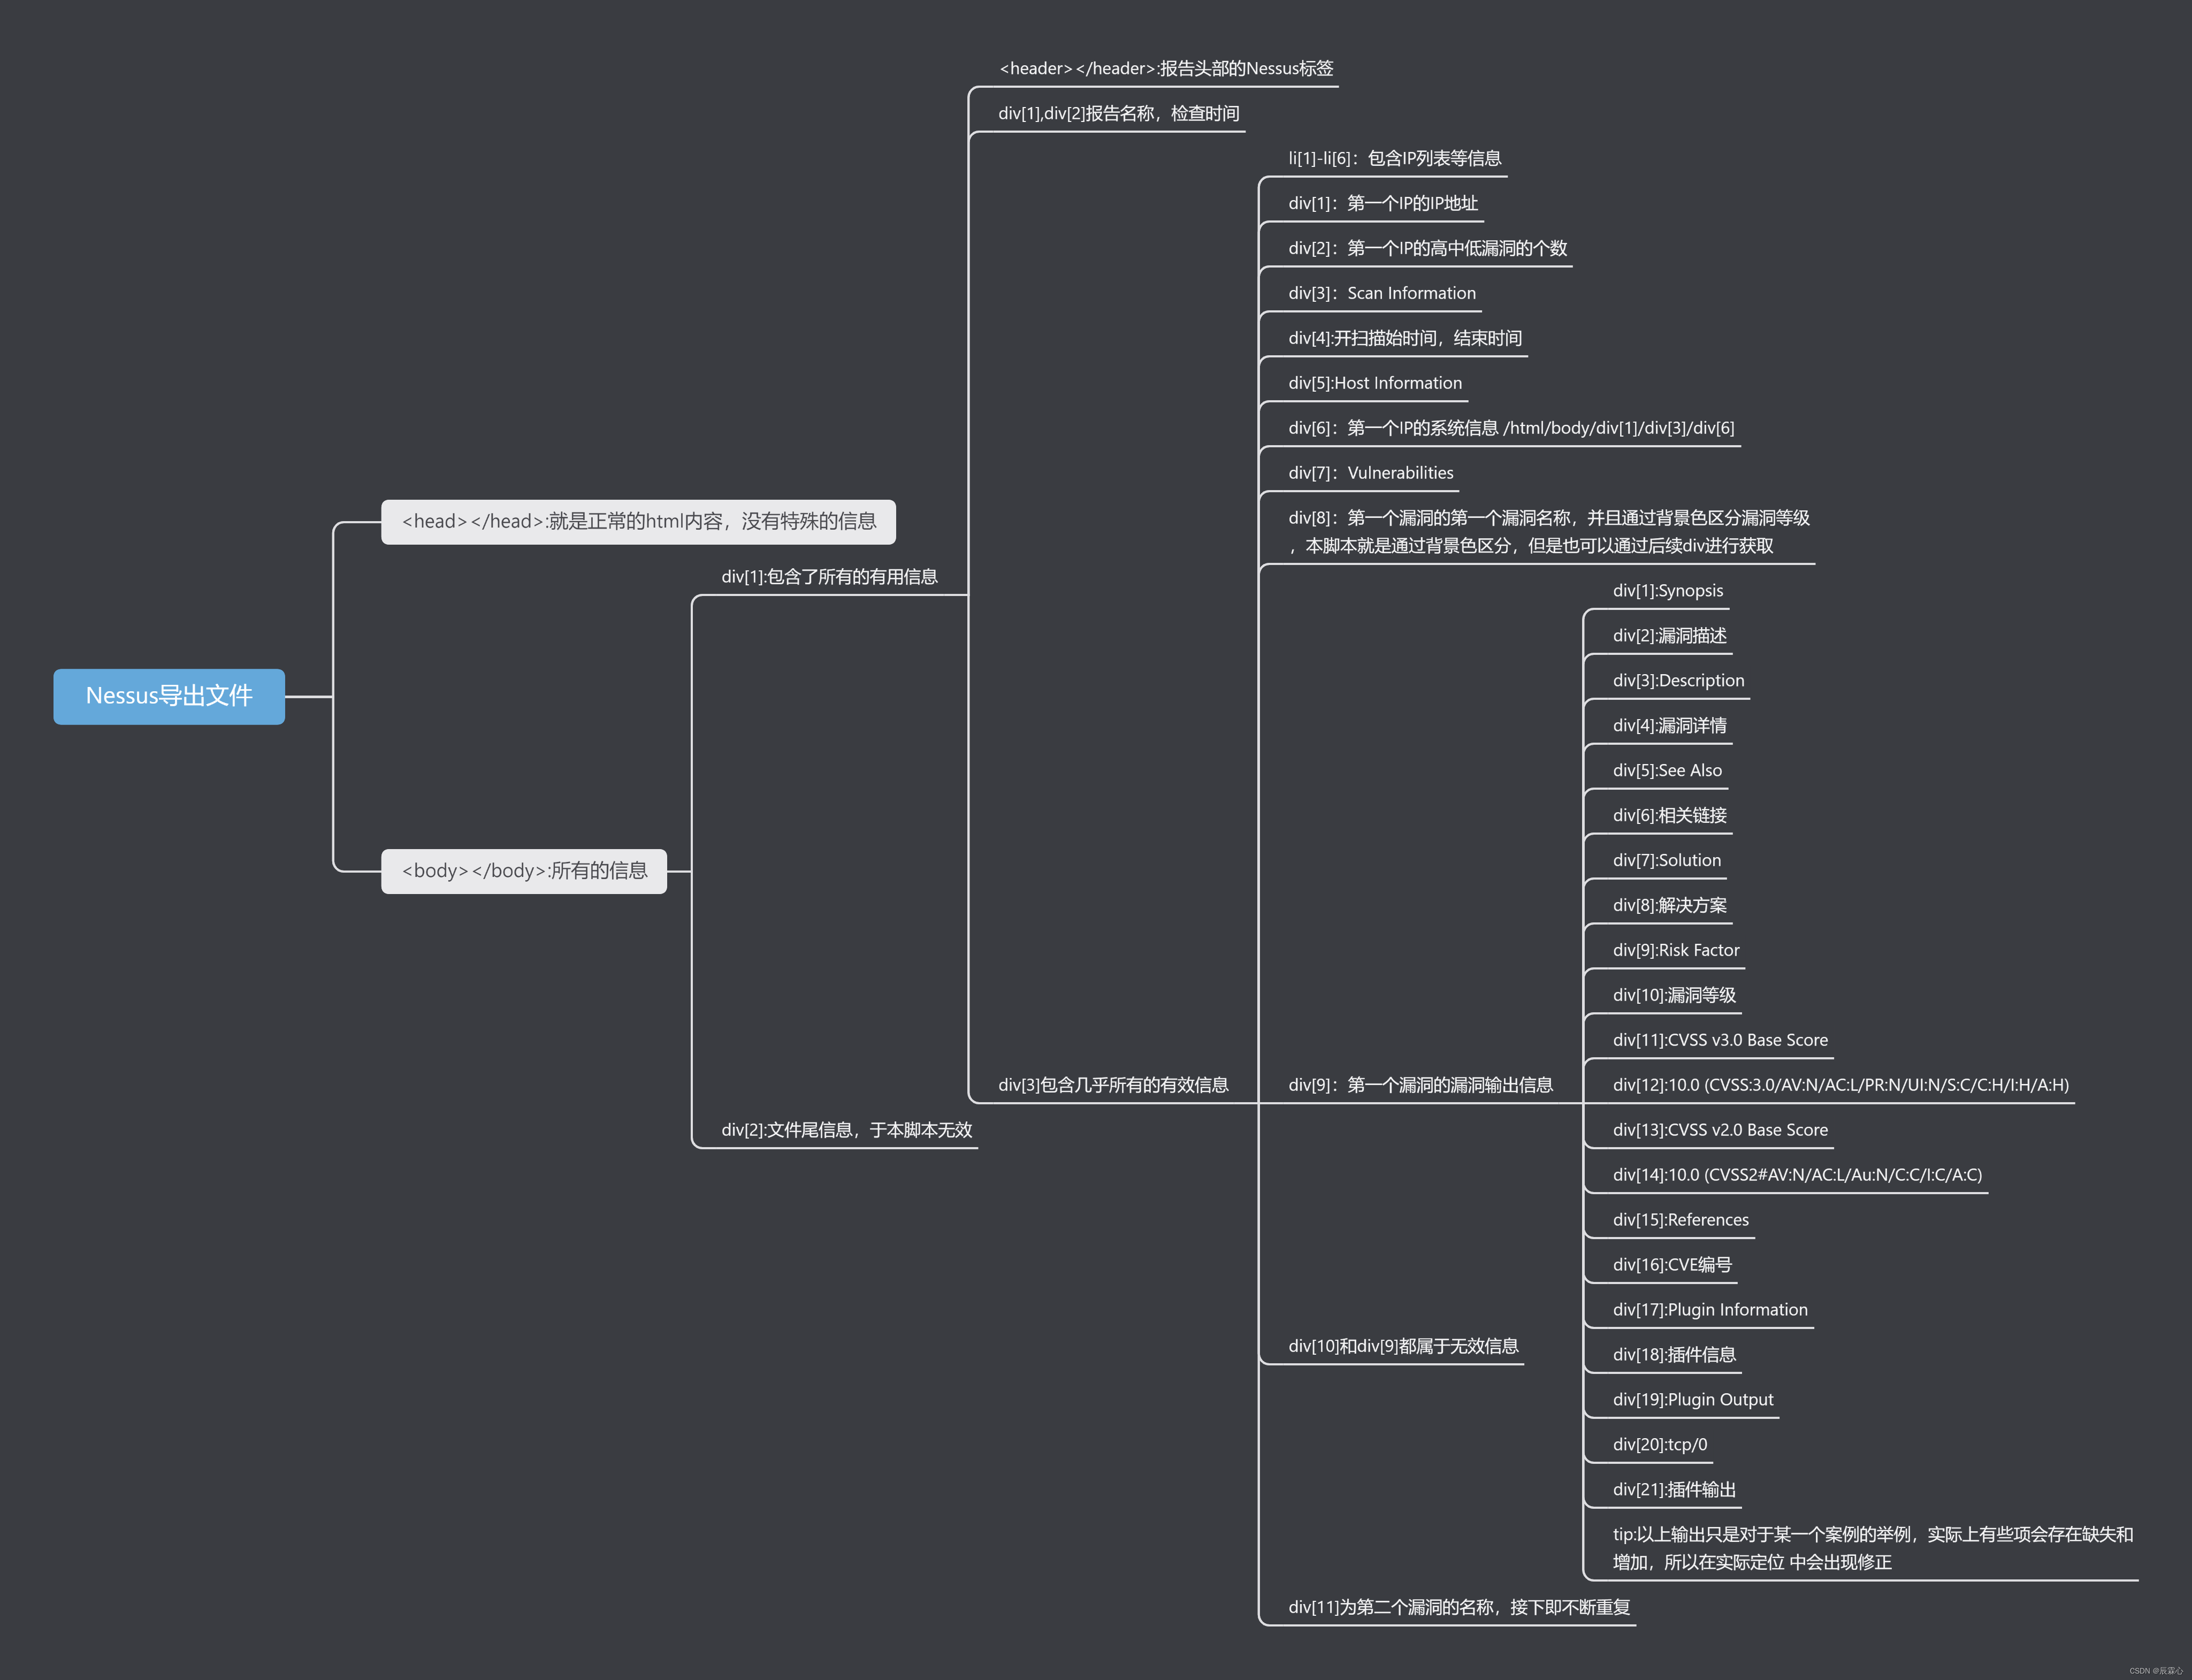Screen dimensions: 2192x1680
Task: Select div[17]:Plugin Information node
Action: (1709, 1310)
